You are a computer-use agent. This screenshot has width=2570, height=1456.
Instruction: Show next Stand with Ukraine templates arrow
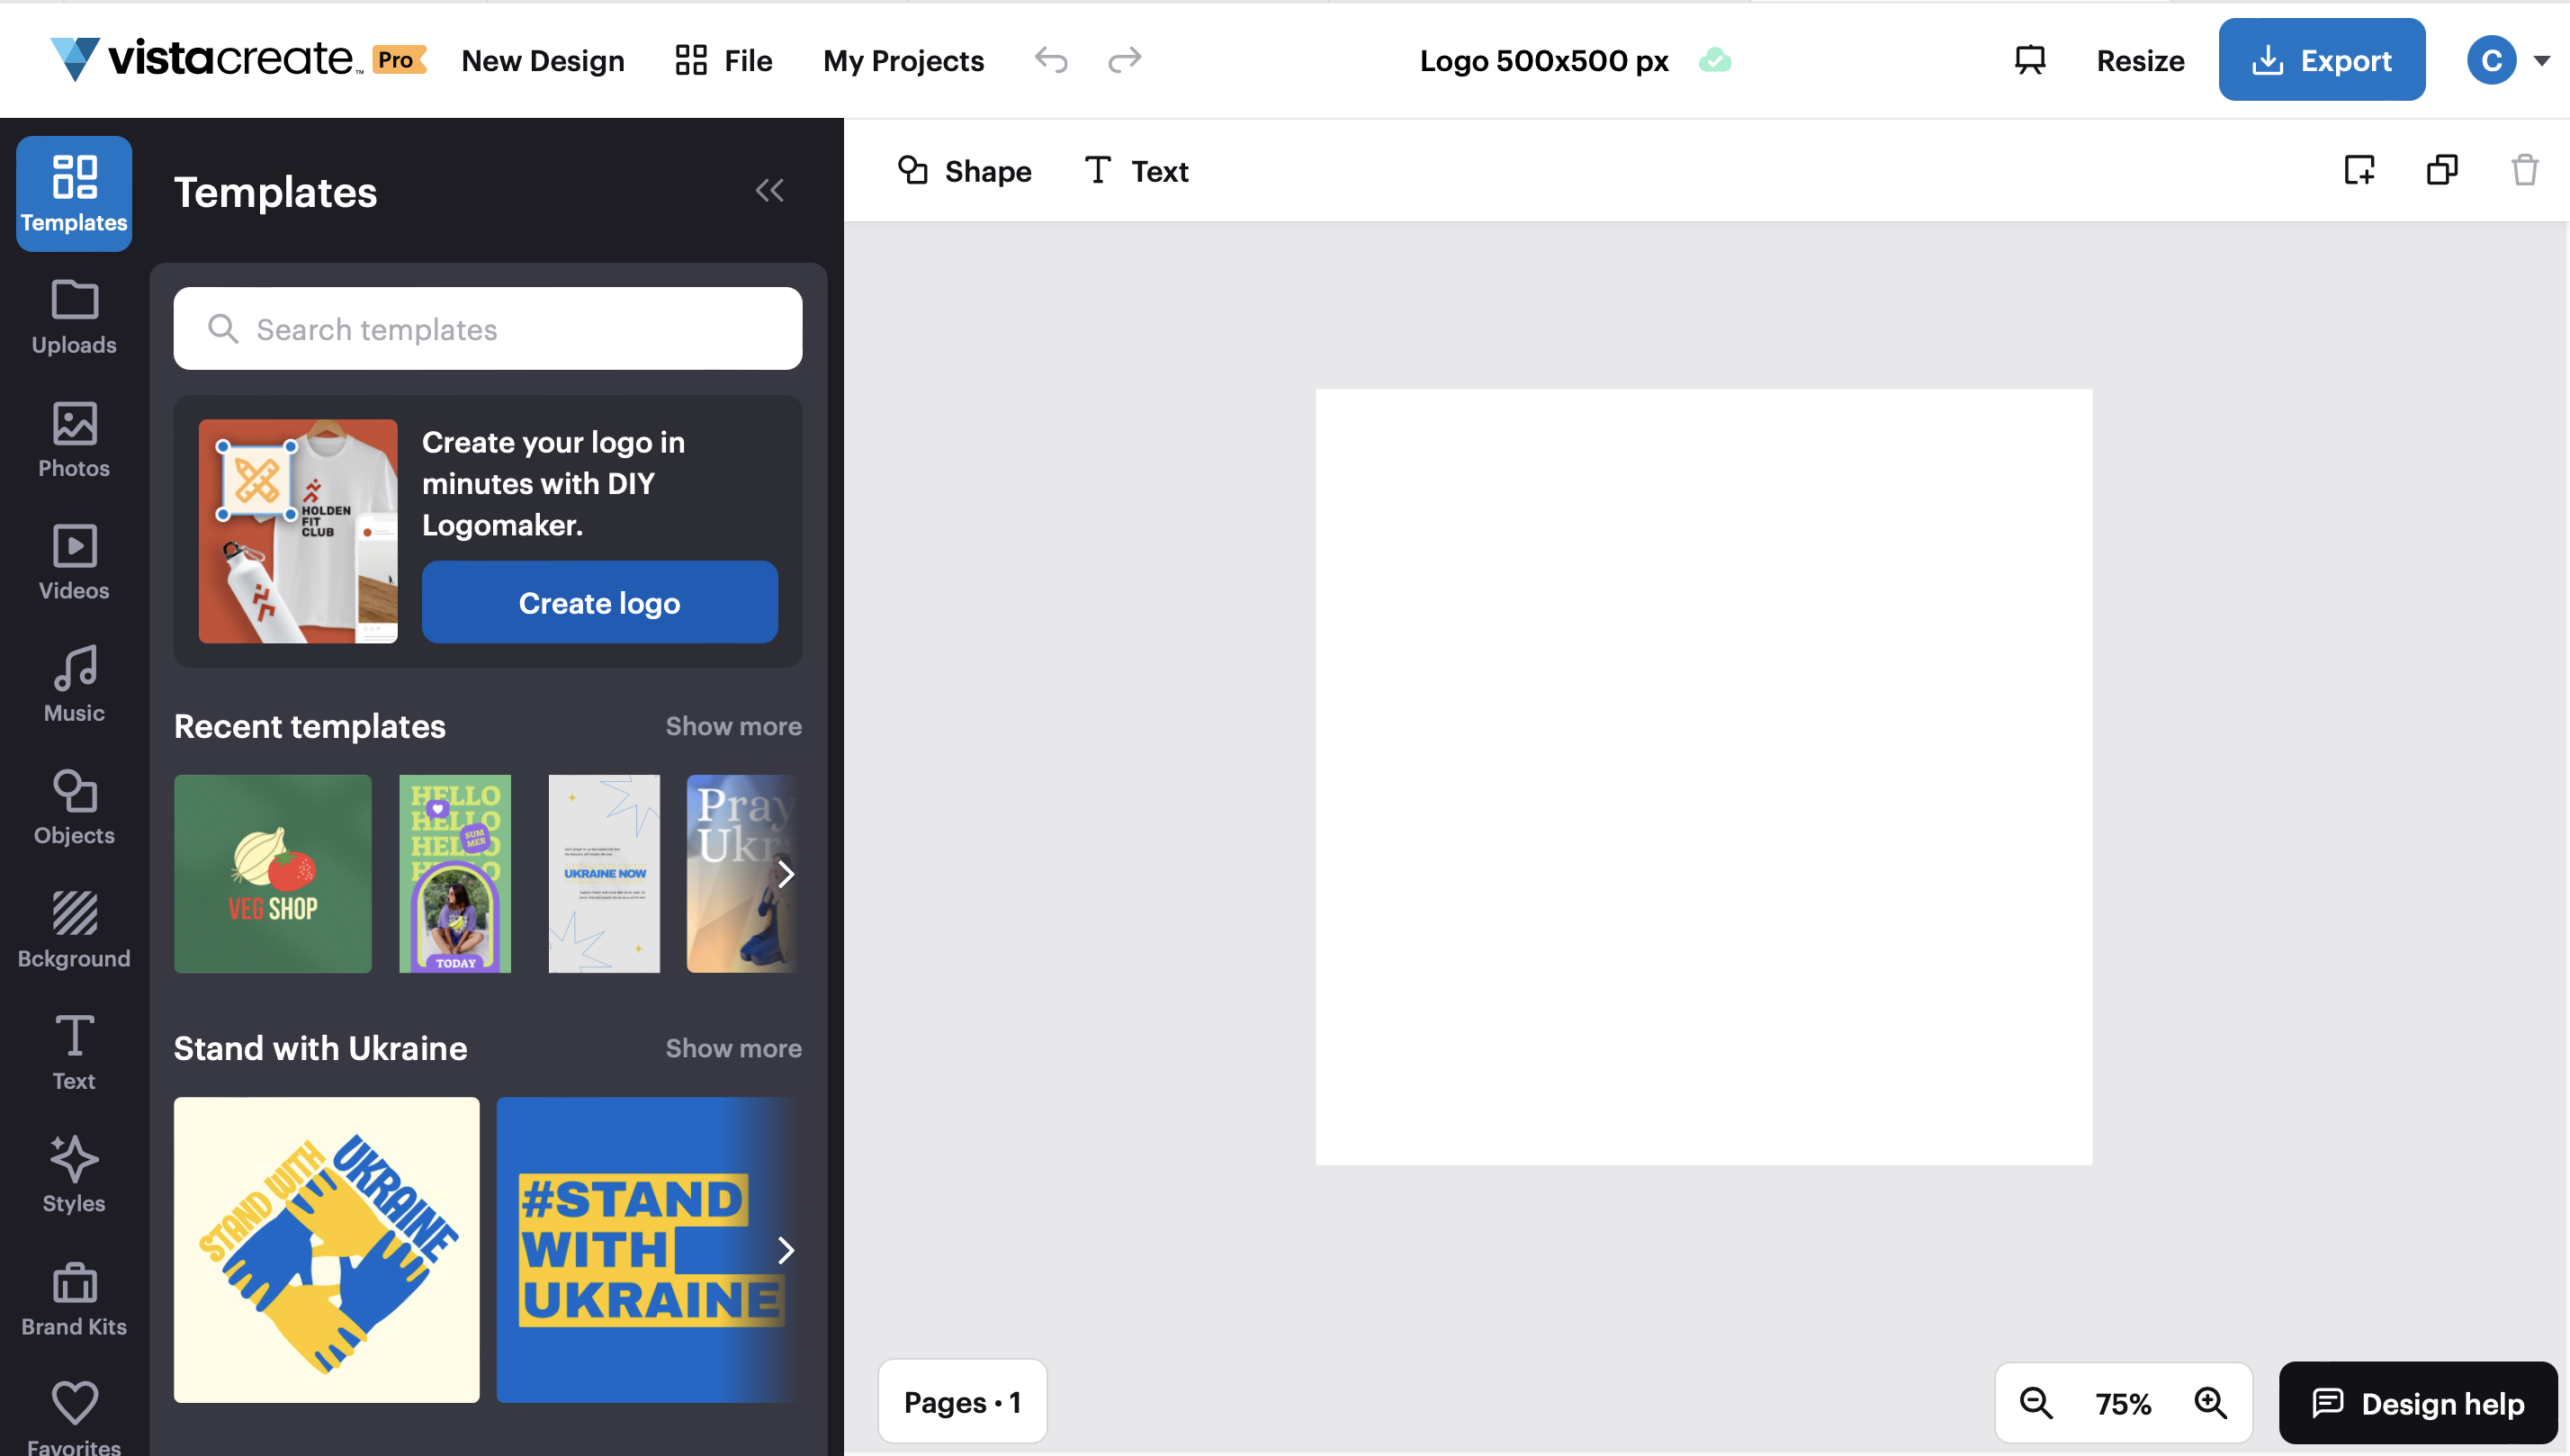click(786, 1250)
